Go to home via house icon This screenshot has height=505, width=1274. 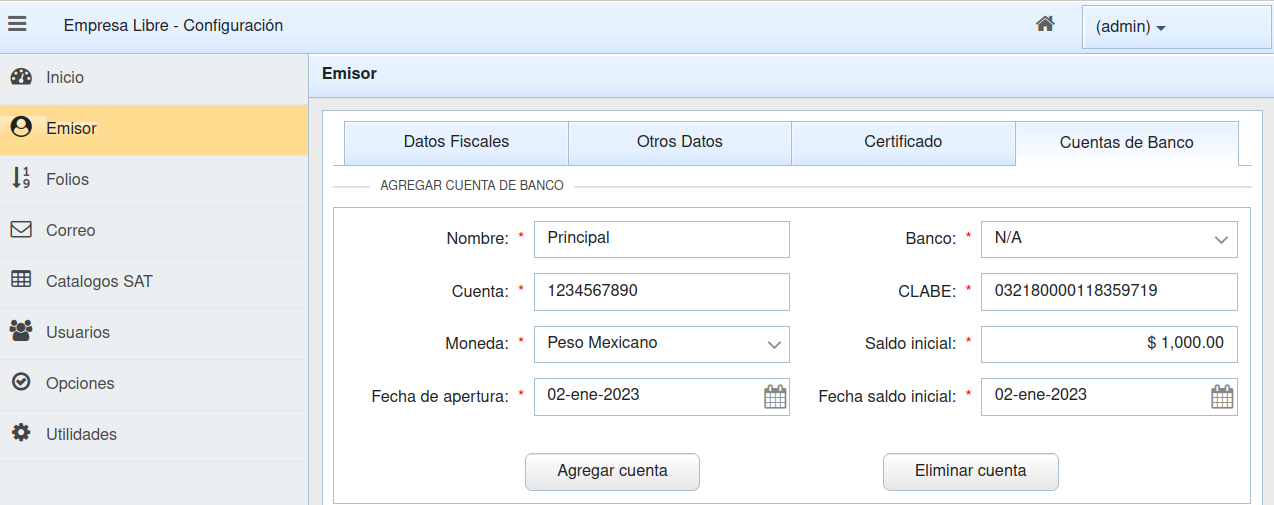click(1045, 24)
